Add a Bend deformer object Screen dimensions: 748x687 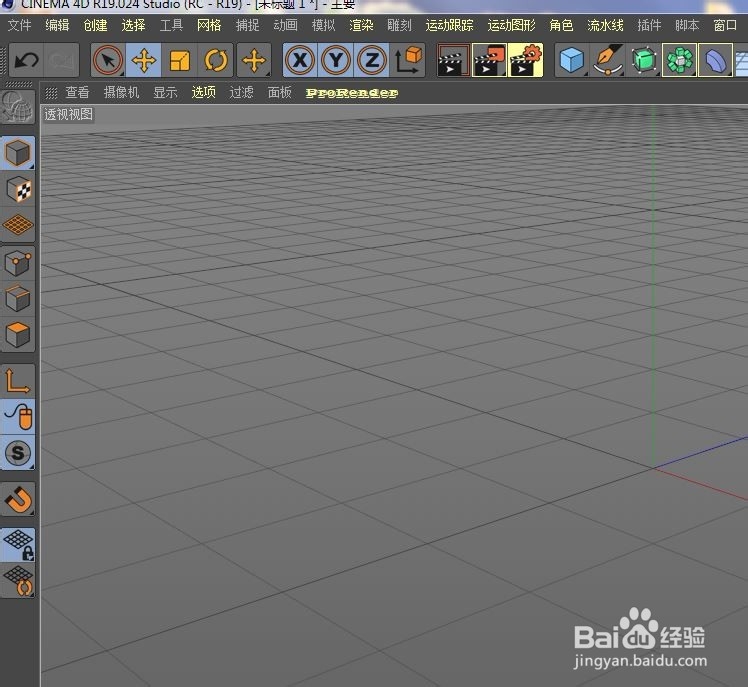click(x=715, y=60)
